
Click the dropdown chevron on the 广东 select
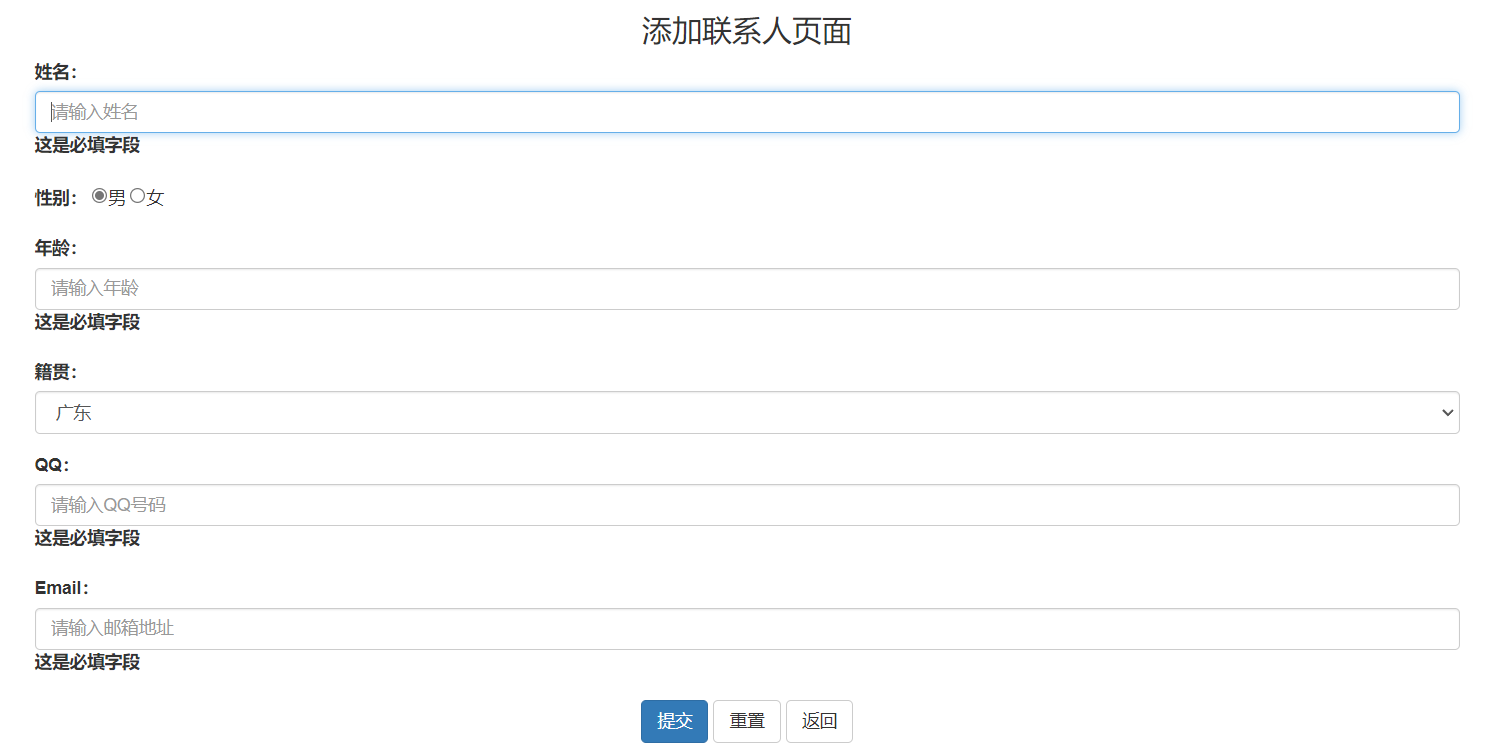[1446, 412]
